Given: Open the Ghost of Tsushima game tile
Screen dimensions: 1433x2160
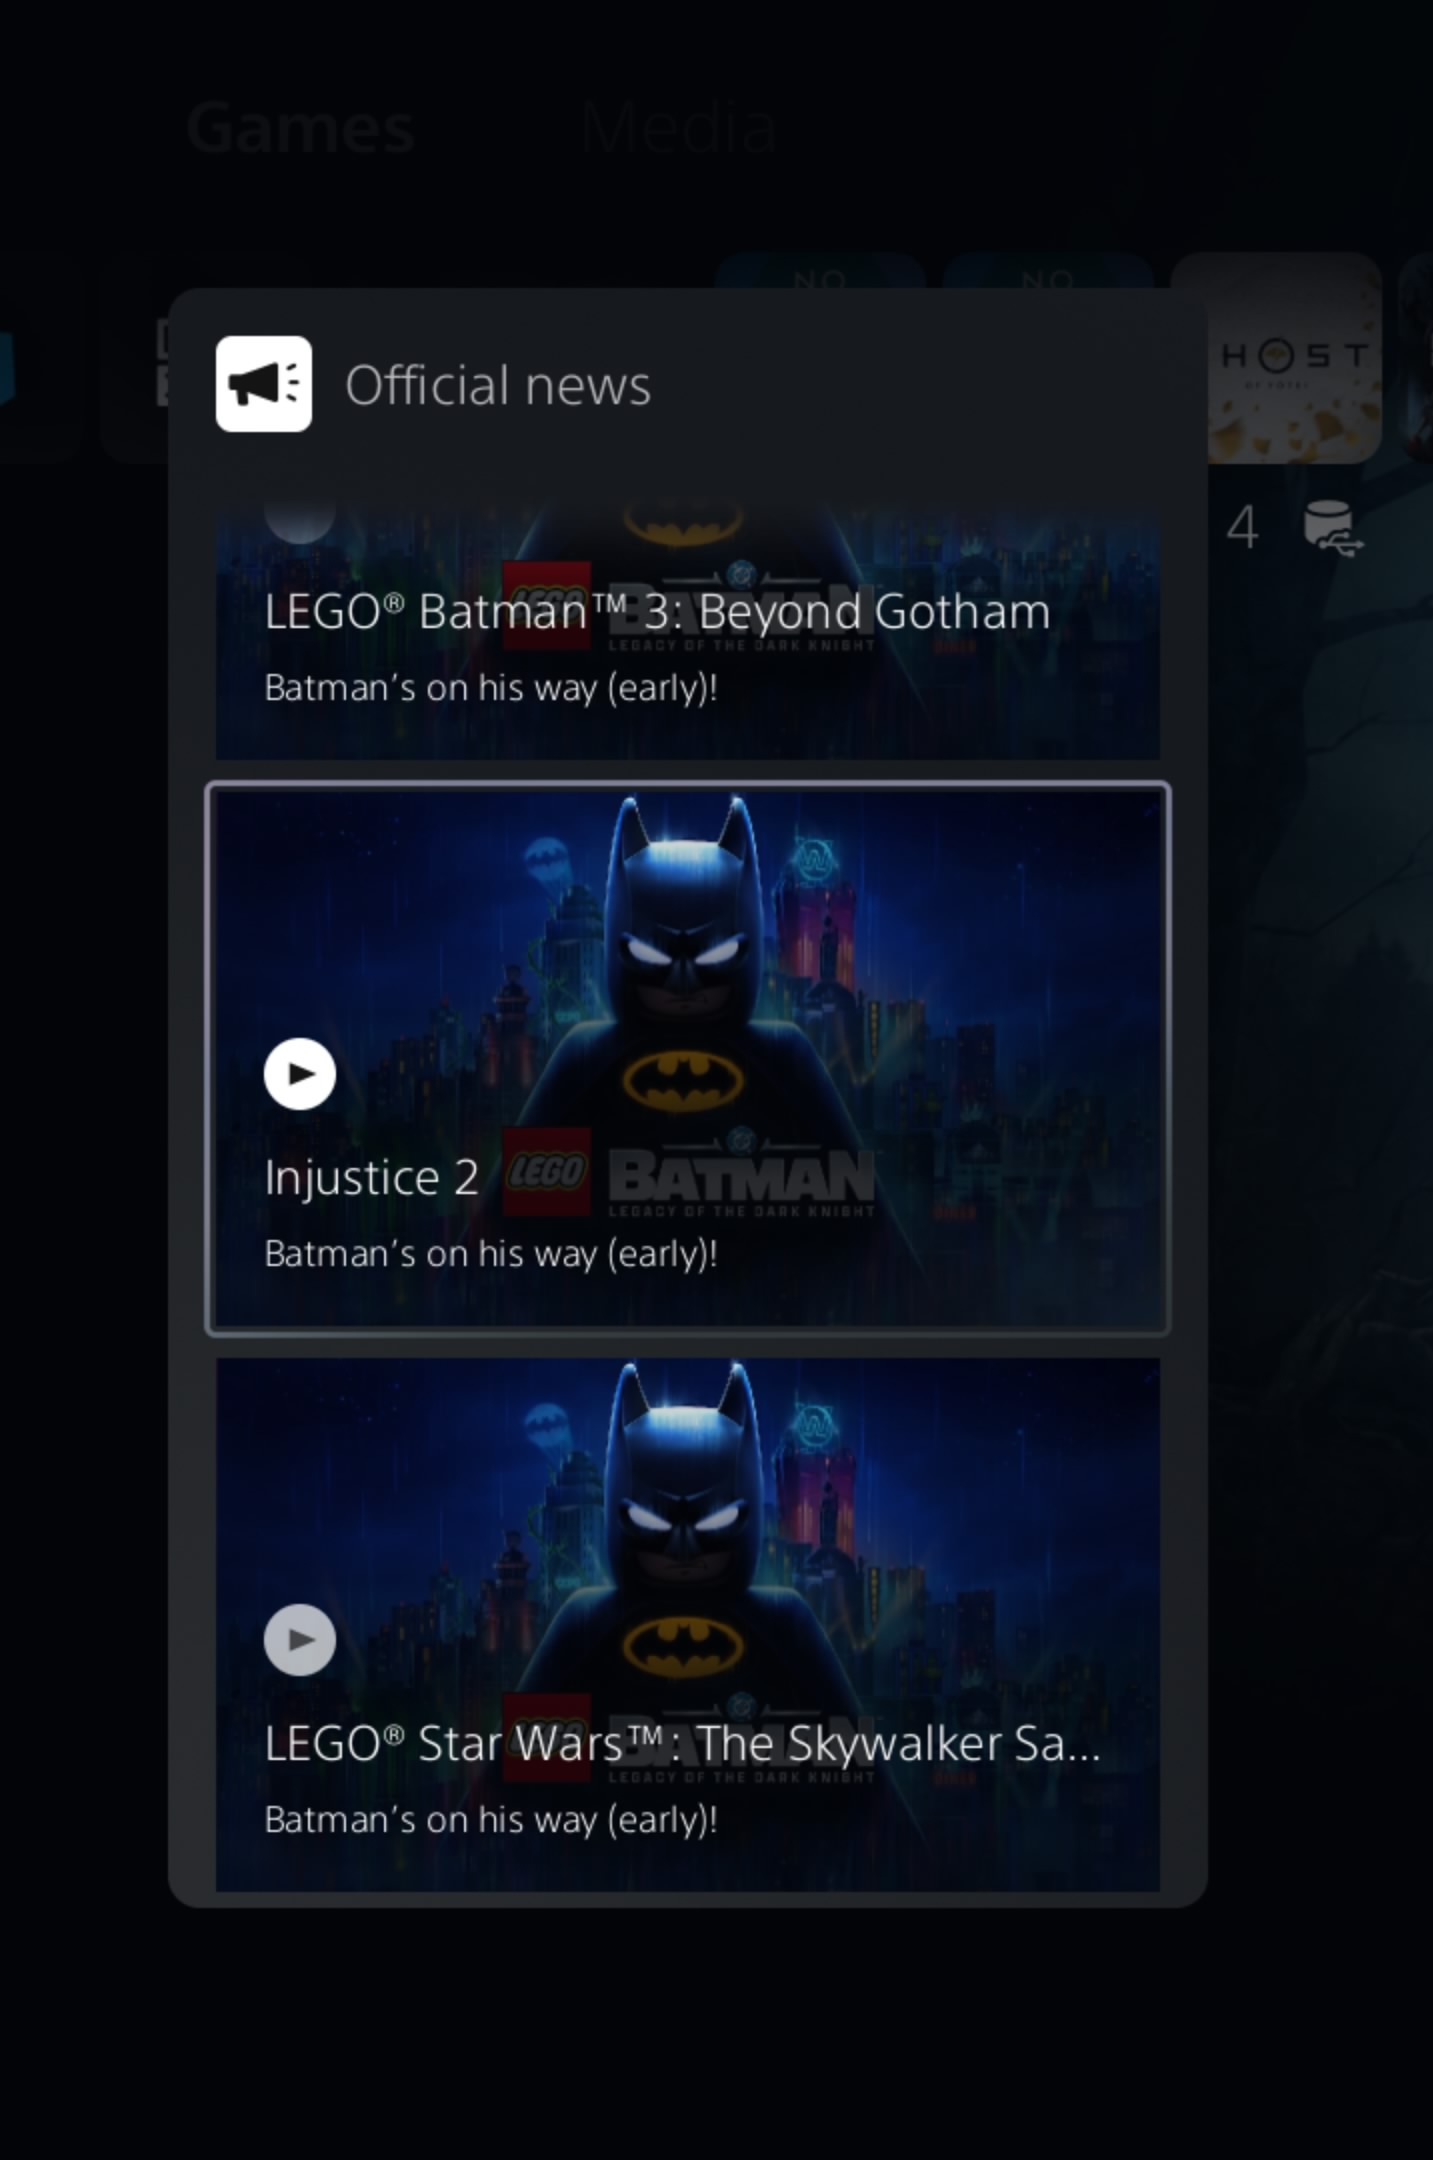Looking at the screenshot, I should (x=1294, y=358).
